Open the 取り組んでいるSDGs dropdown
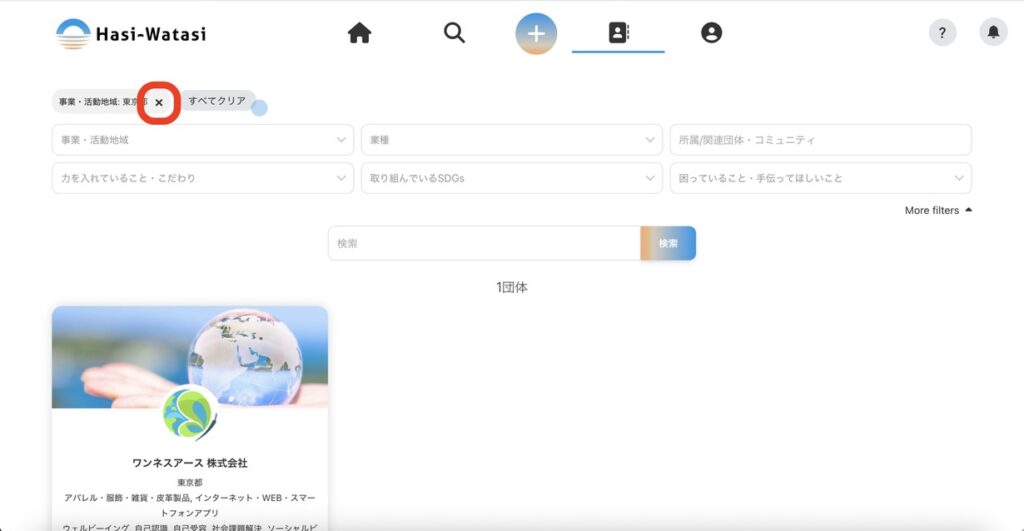This screenshot has width=1024, height=531. tap(511, 178)
